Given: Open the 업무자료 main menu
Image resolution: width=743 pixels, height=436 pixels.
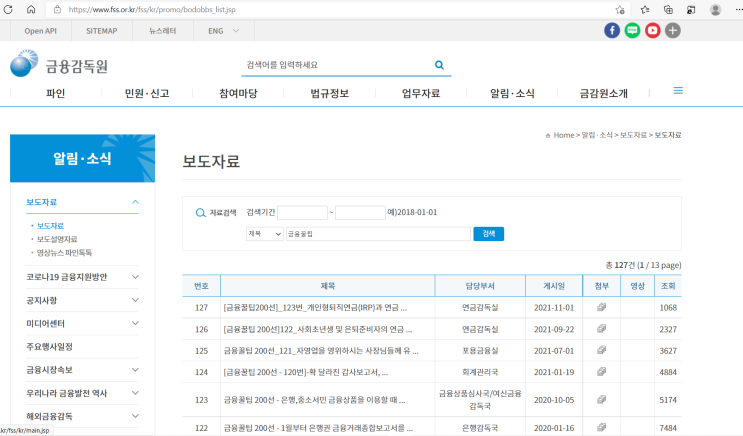Looking at the screenshot, I should point(421,93).
